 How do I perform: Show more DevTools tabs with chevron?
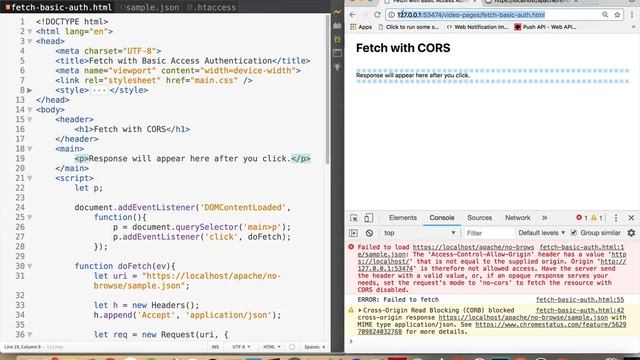(x=544, y=218)
